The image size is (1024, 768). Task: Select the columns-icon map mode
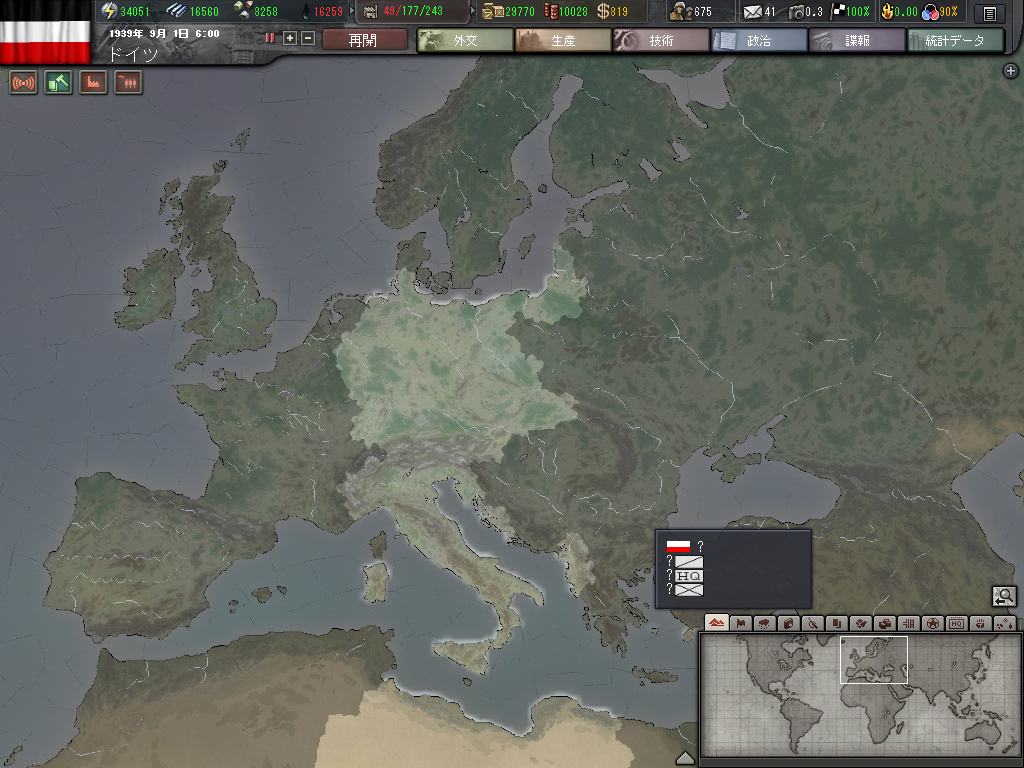(x=908, y=623)
